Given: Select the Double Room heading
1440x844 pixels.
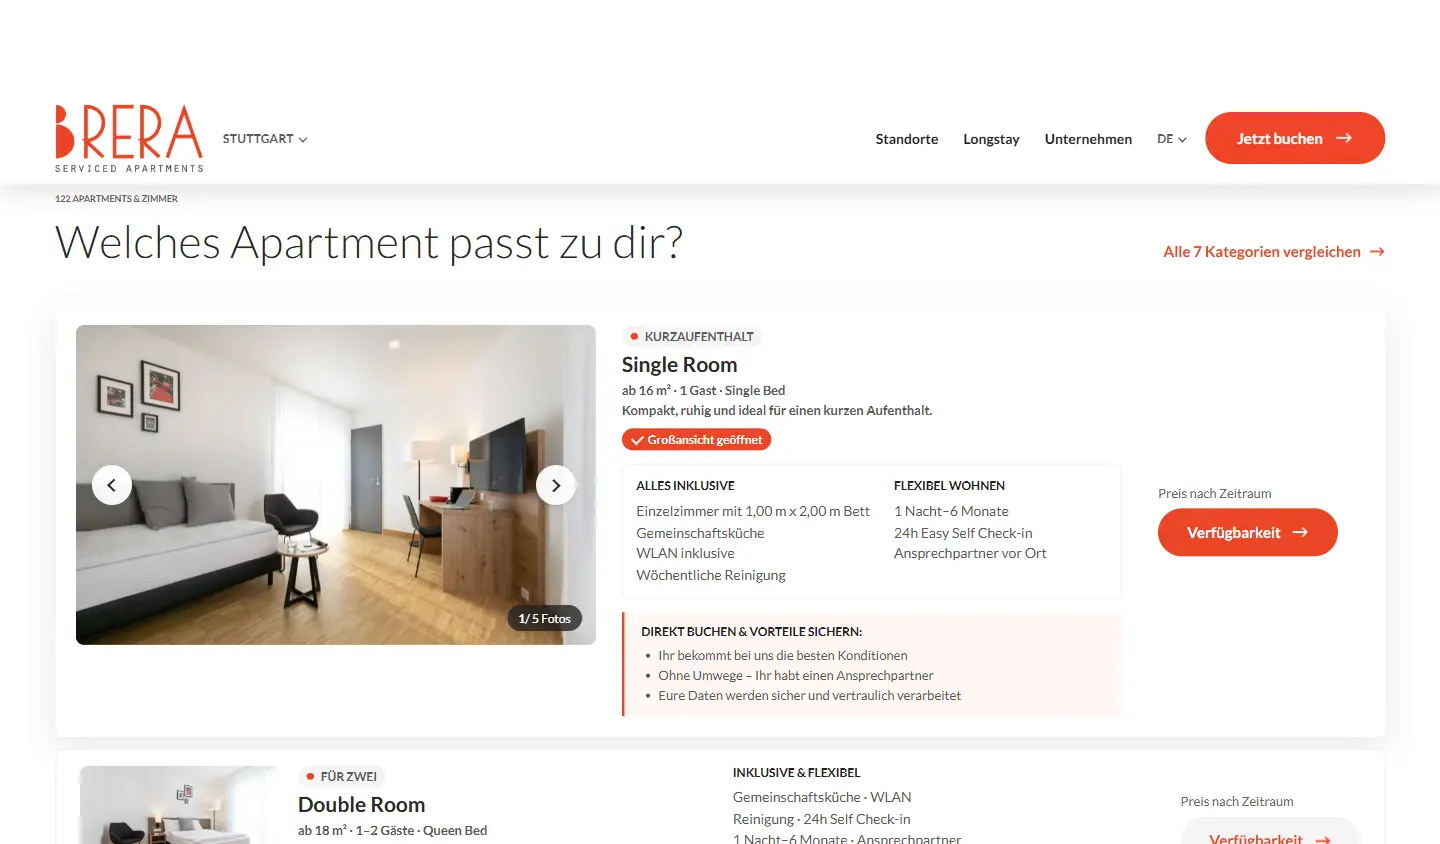Looking at the screenshot, I should [x=361, y=805].
